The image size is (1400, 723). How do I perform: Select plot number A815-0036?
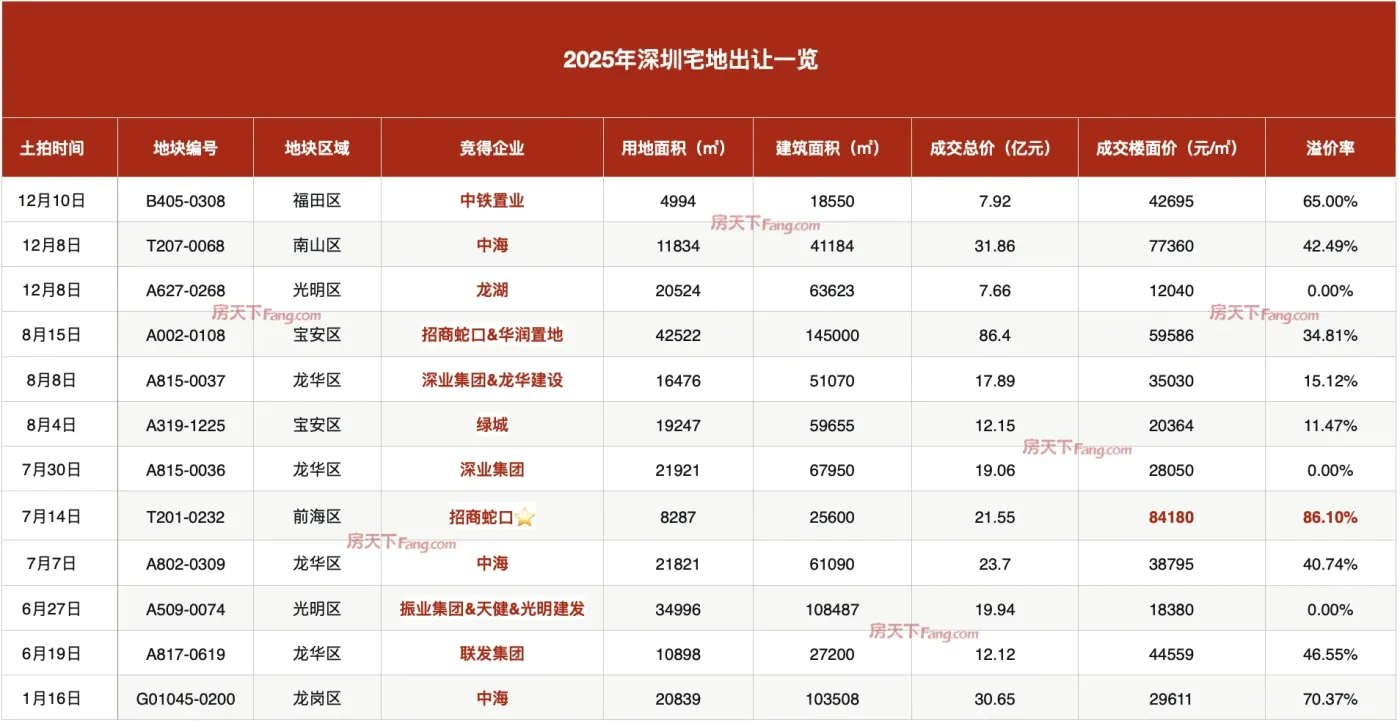[185, 470]
